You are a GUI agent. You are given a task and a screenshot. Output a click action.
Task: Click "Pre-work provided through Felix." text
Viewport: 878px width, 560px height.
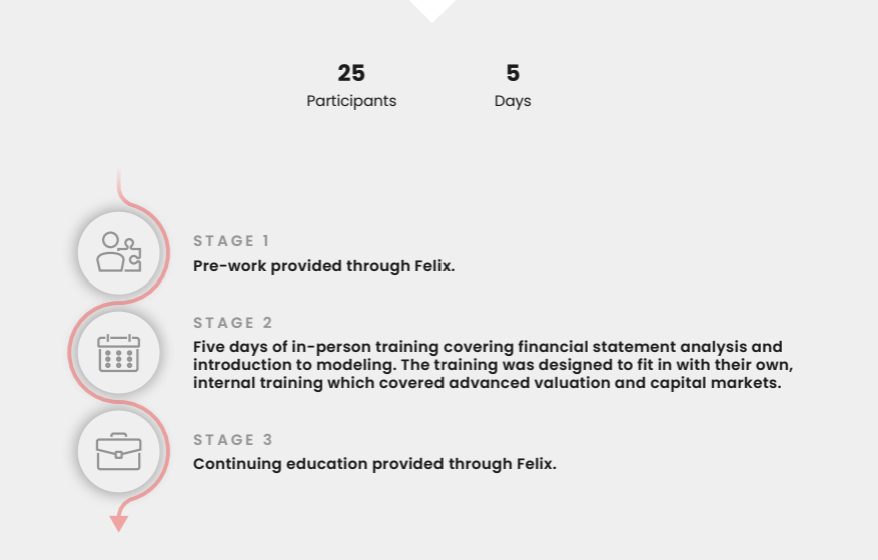tap(323, 266)
